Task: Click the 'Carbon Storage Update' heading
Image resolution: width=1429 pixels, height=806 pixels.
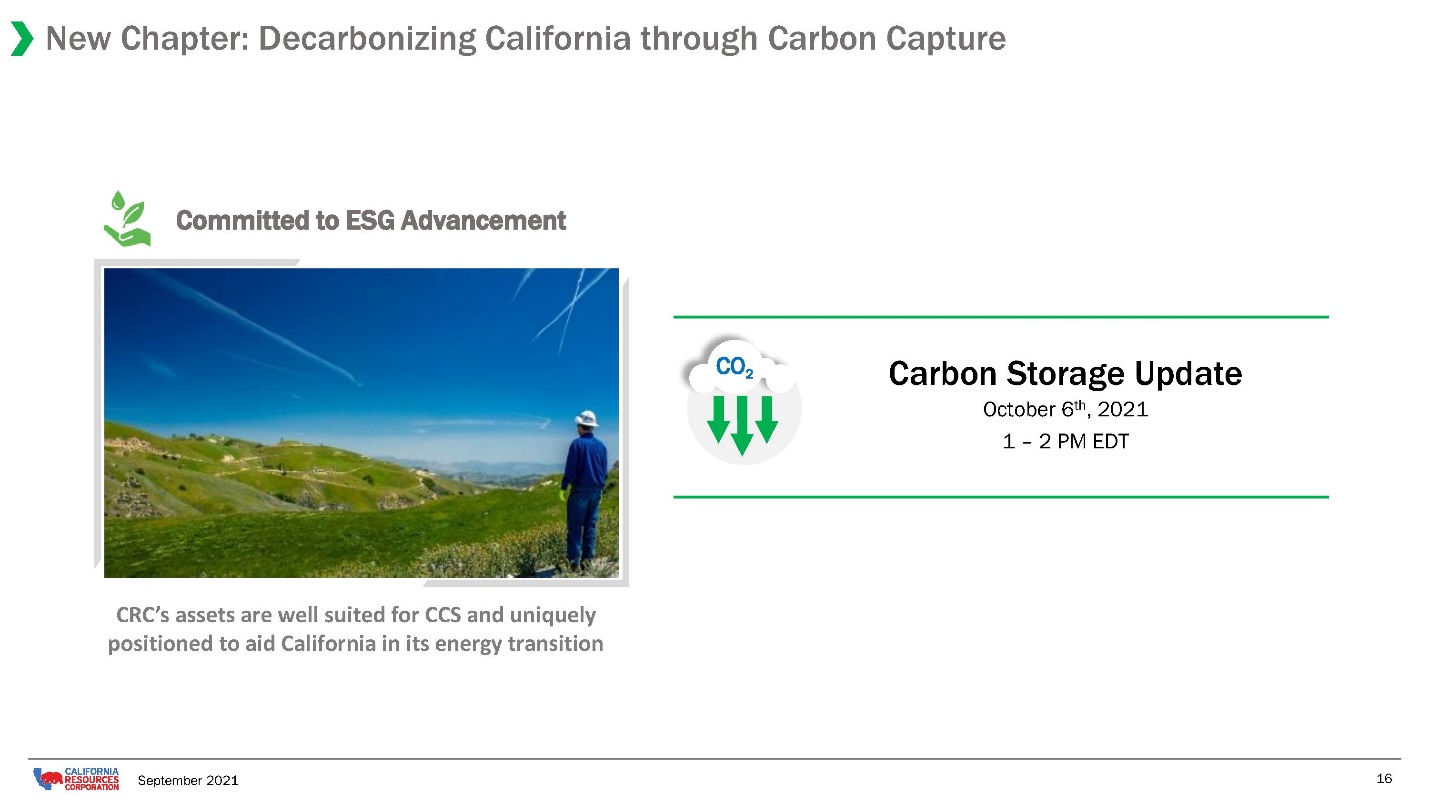Action: (1065, 374)
